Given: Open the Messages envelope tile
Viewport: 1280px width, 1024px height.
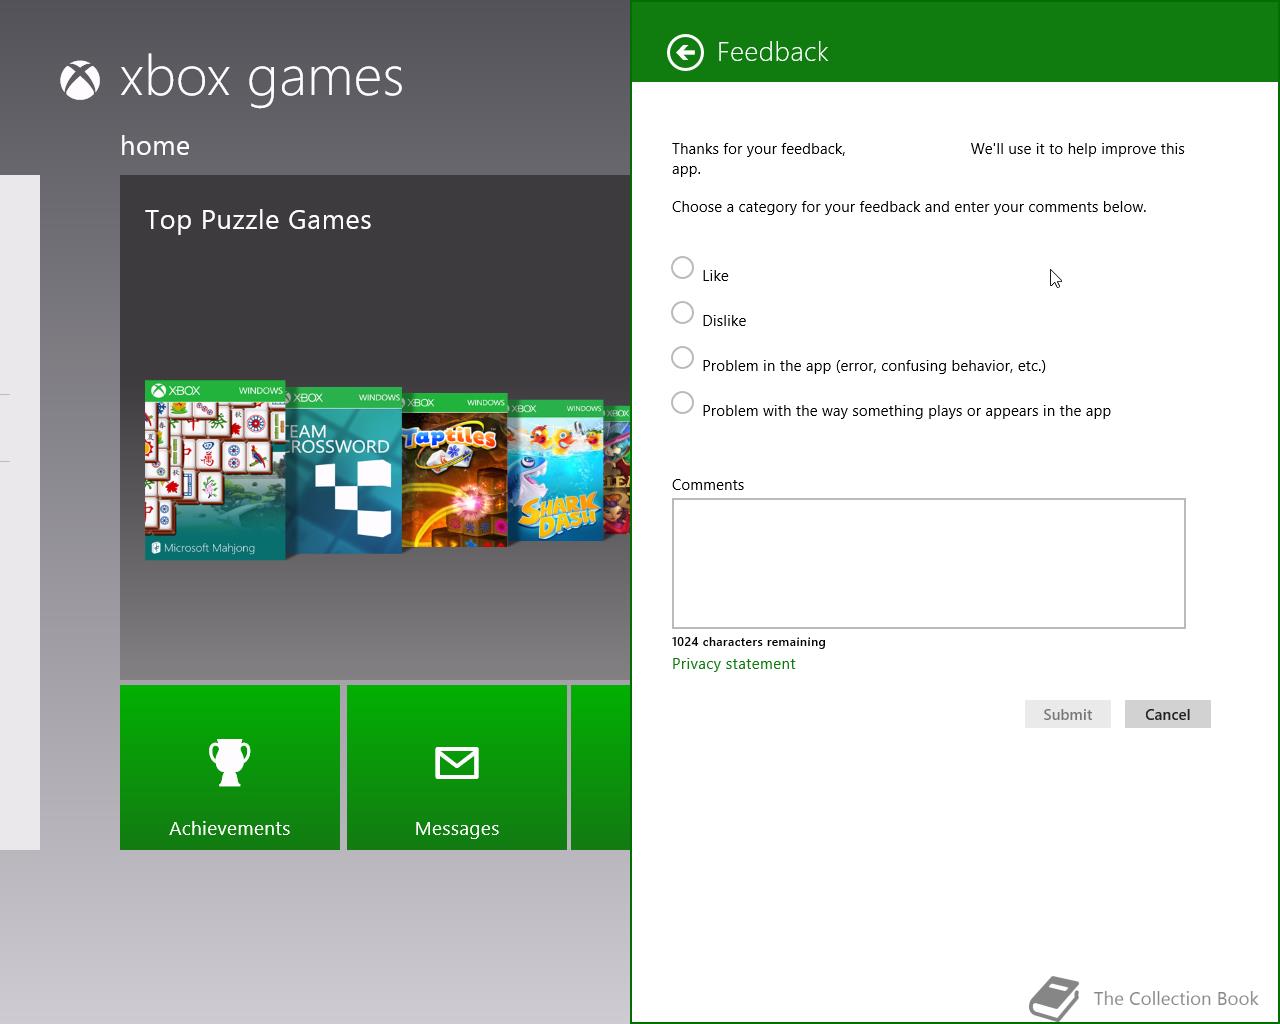Looking at the screenshot, I should click(457, 767).
